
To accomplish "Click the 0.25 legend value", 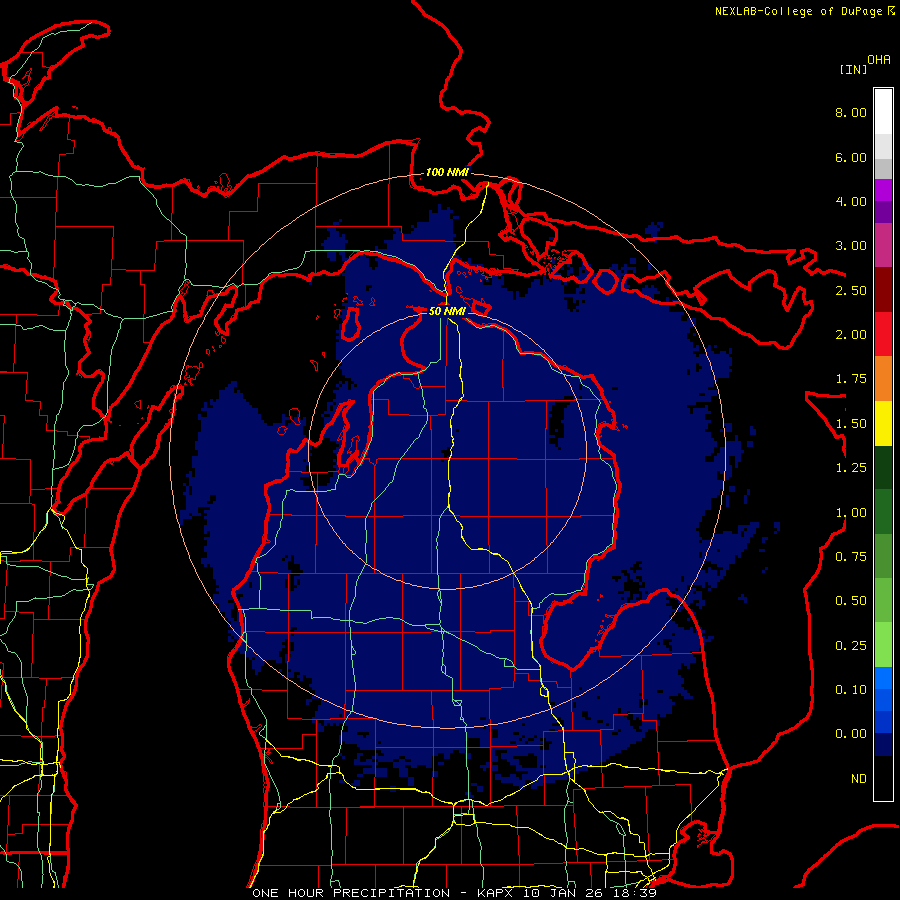I will pyautogui.click(x=851, y=646).
